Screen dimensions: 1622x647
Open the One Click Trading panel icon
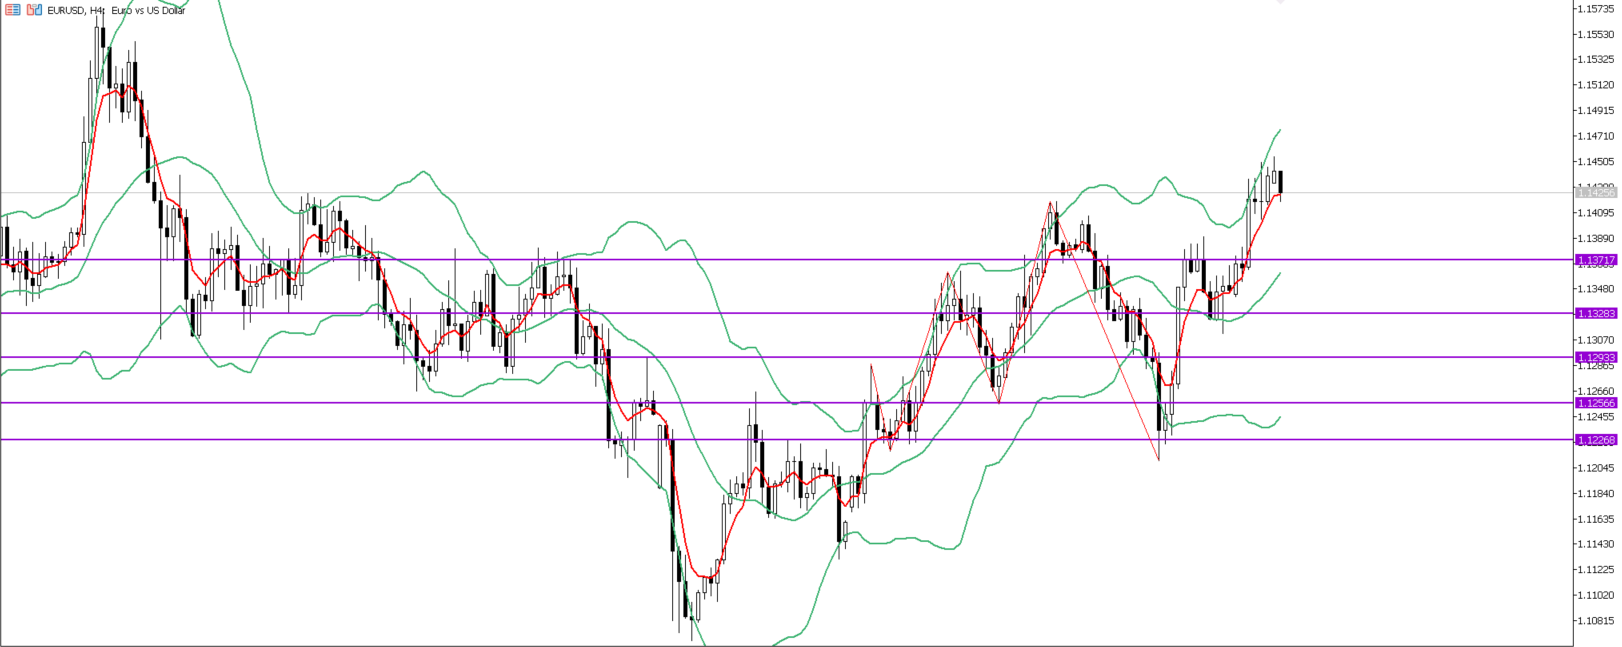coord(34,10)
